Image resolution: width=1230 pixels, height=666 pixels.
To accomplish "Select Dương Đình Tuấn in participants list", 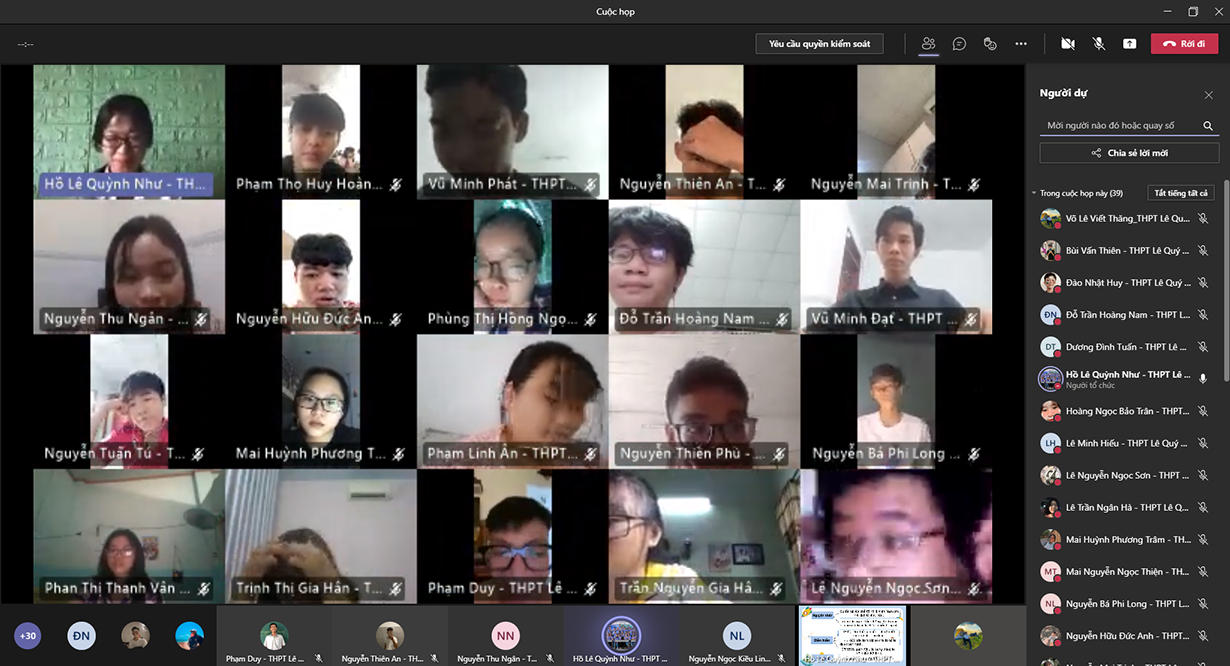I will point(1125,347).
